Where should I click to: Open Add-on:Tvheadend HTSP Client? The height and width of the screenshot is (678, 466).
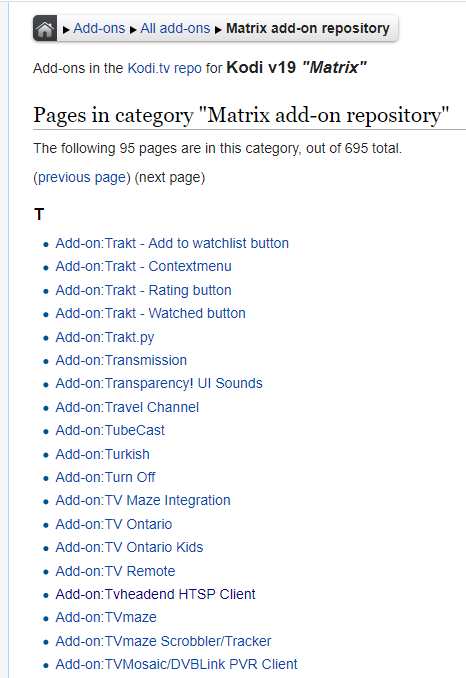tap(156, 595)
